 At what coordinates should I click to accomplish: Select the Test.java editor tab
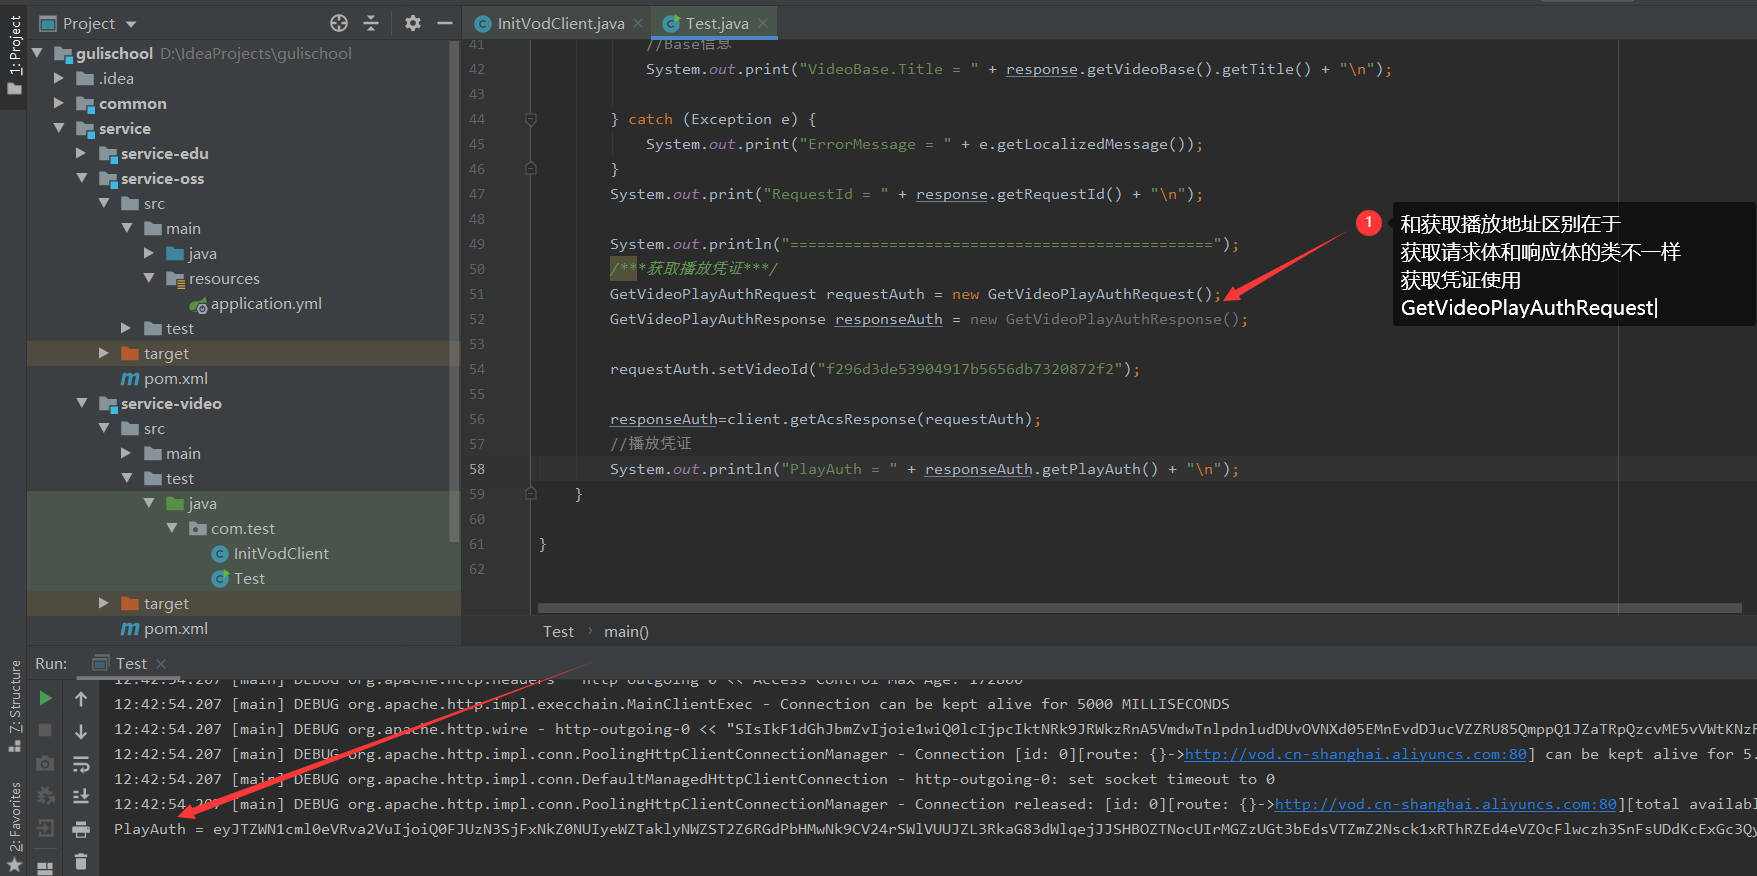[716, 23]
